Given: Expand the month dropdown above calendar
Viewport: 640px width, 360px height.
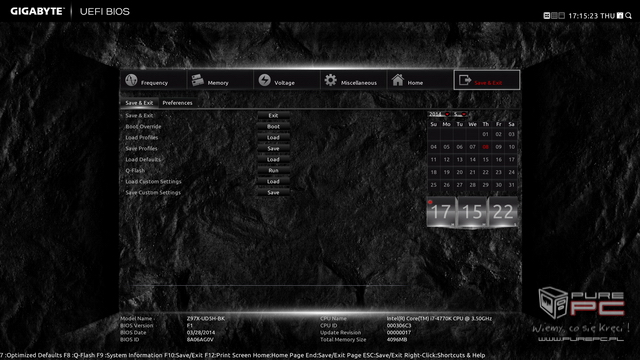Looking at the screenshot, I should pyautogui.click(x=460, y=114).
